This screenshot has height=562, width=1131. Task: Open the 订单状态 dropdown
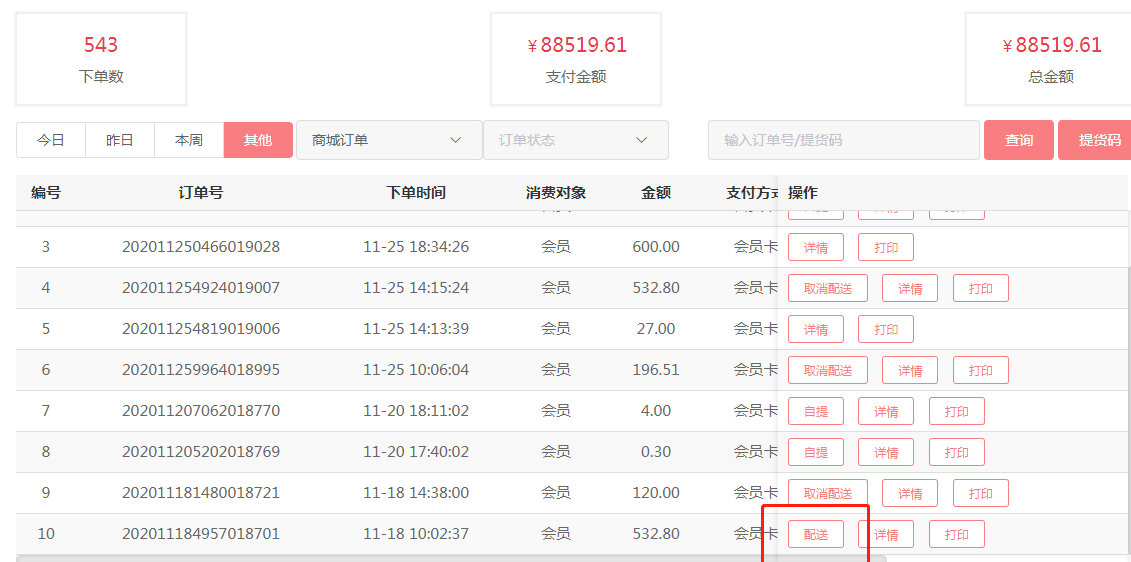tap(576, 140)
